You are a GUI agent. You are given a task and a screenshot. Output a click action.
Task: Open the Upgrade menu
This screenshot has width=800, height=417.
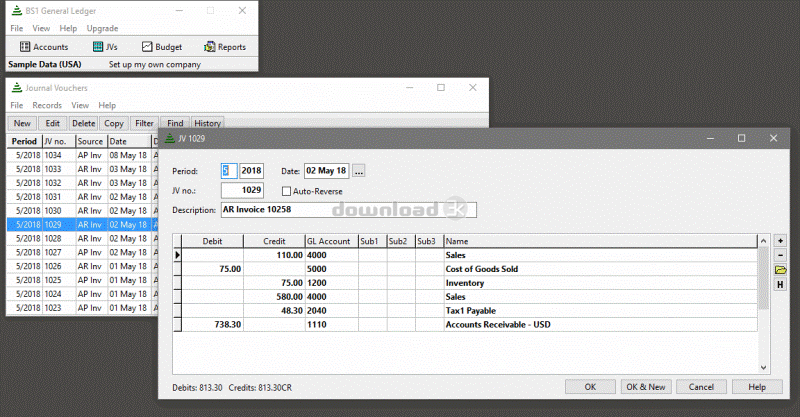(x=103, y=28)
